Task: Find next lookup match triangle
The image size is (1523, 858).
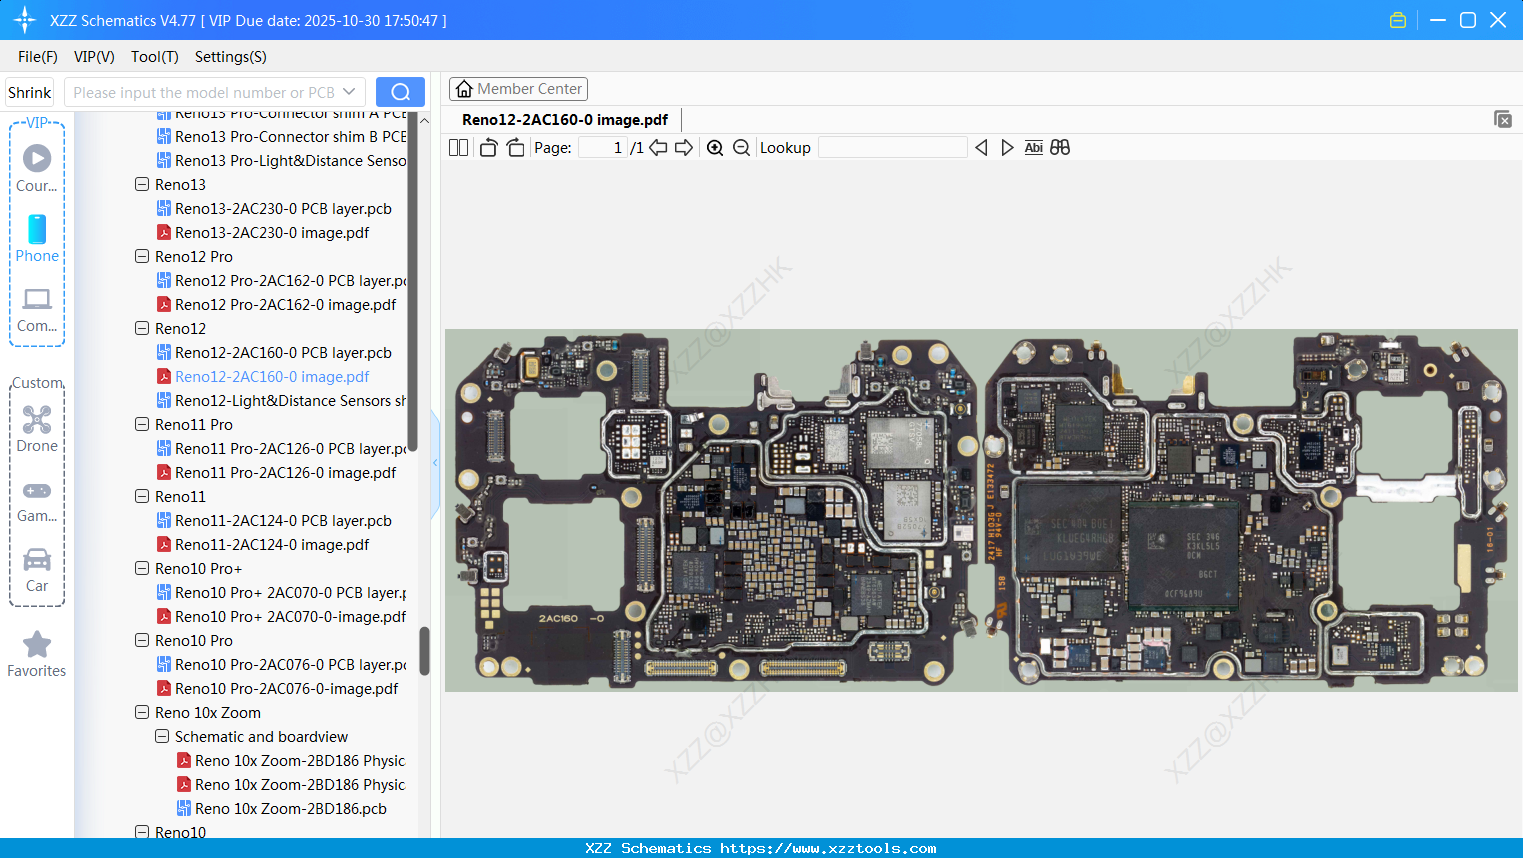Action: [x=1007, y=148]
